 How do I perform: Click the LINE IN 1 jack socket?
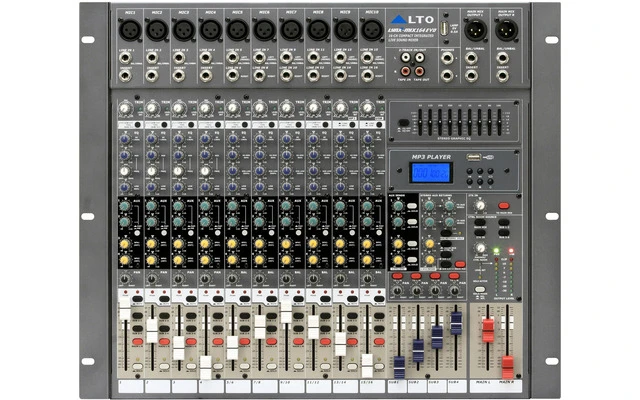click(125, 58)
